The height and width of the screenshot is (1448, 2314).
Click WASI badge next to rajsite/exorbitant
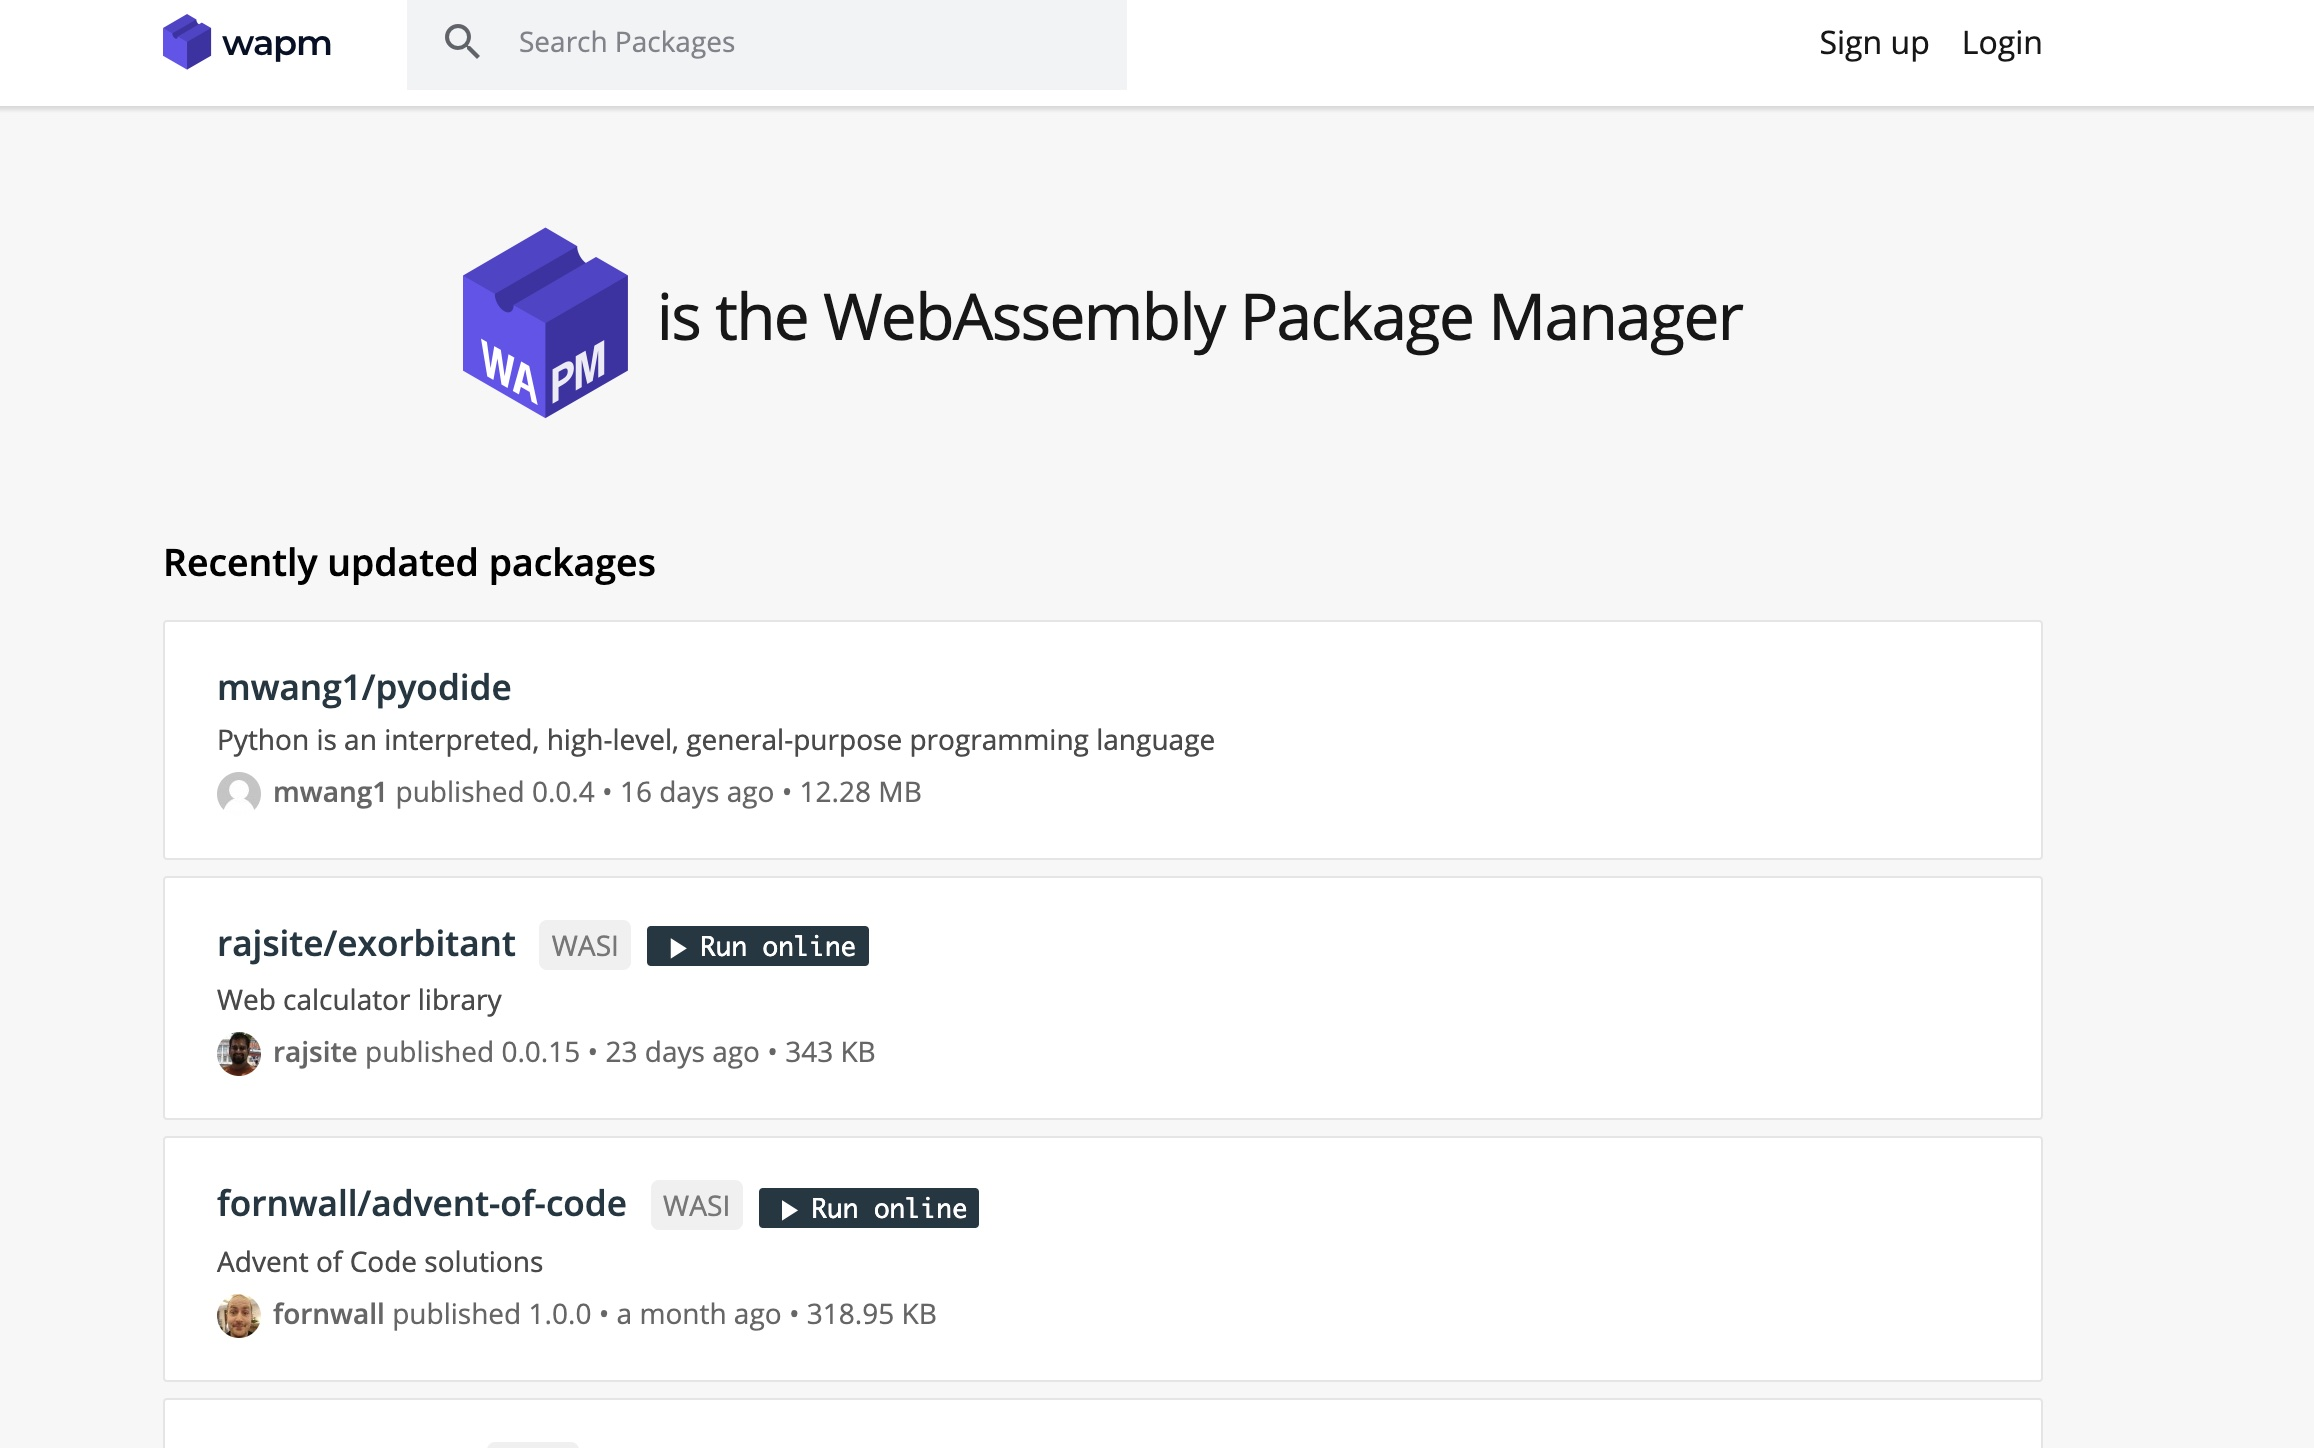584,946
